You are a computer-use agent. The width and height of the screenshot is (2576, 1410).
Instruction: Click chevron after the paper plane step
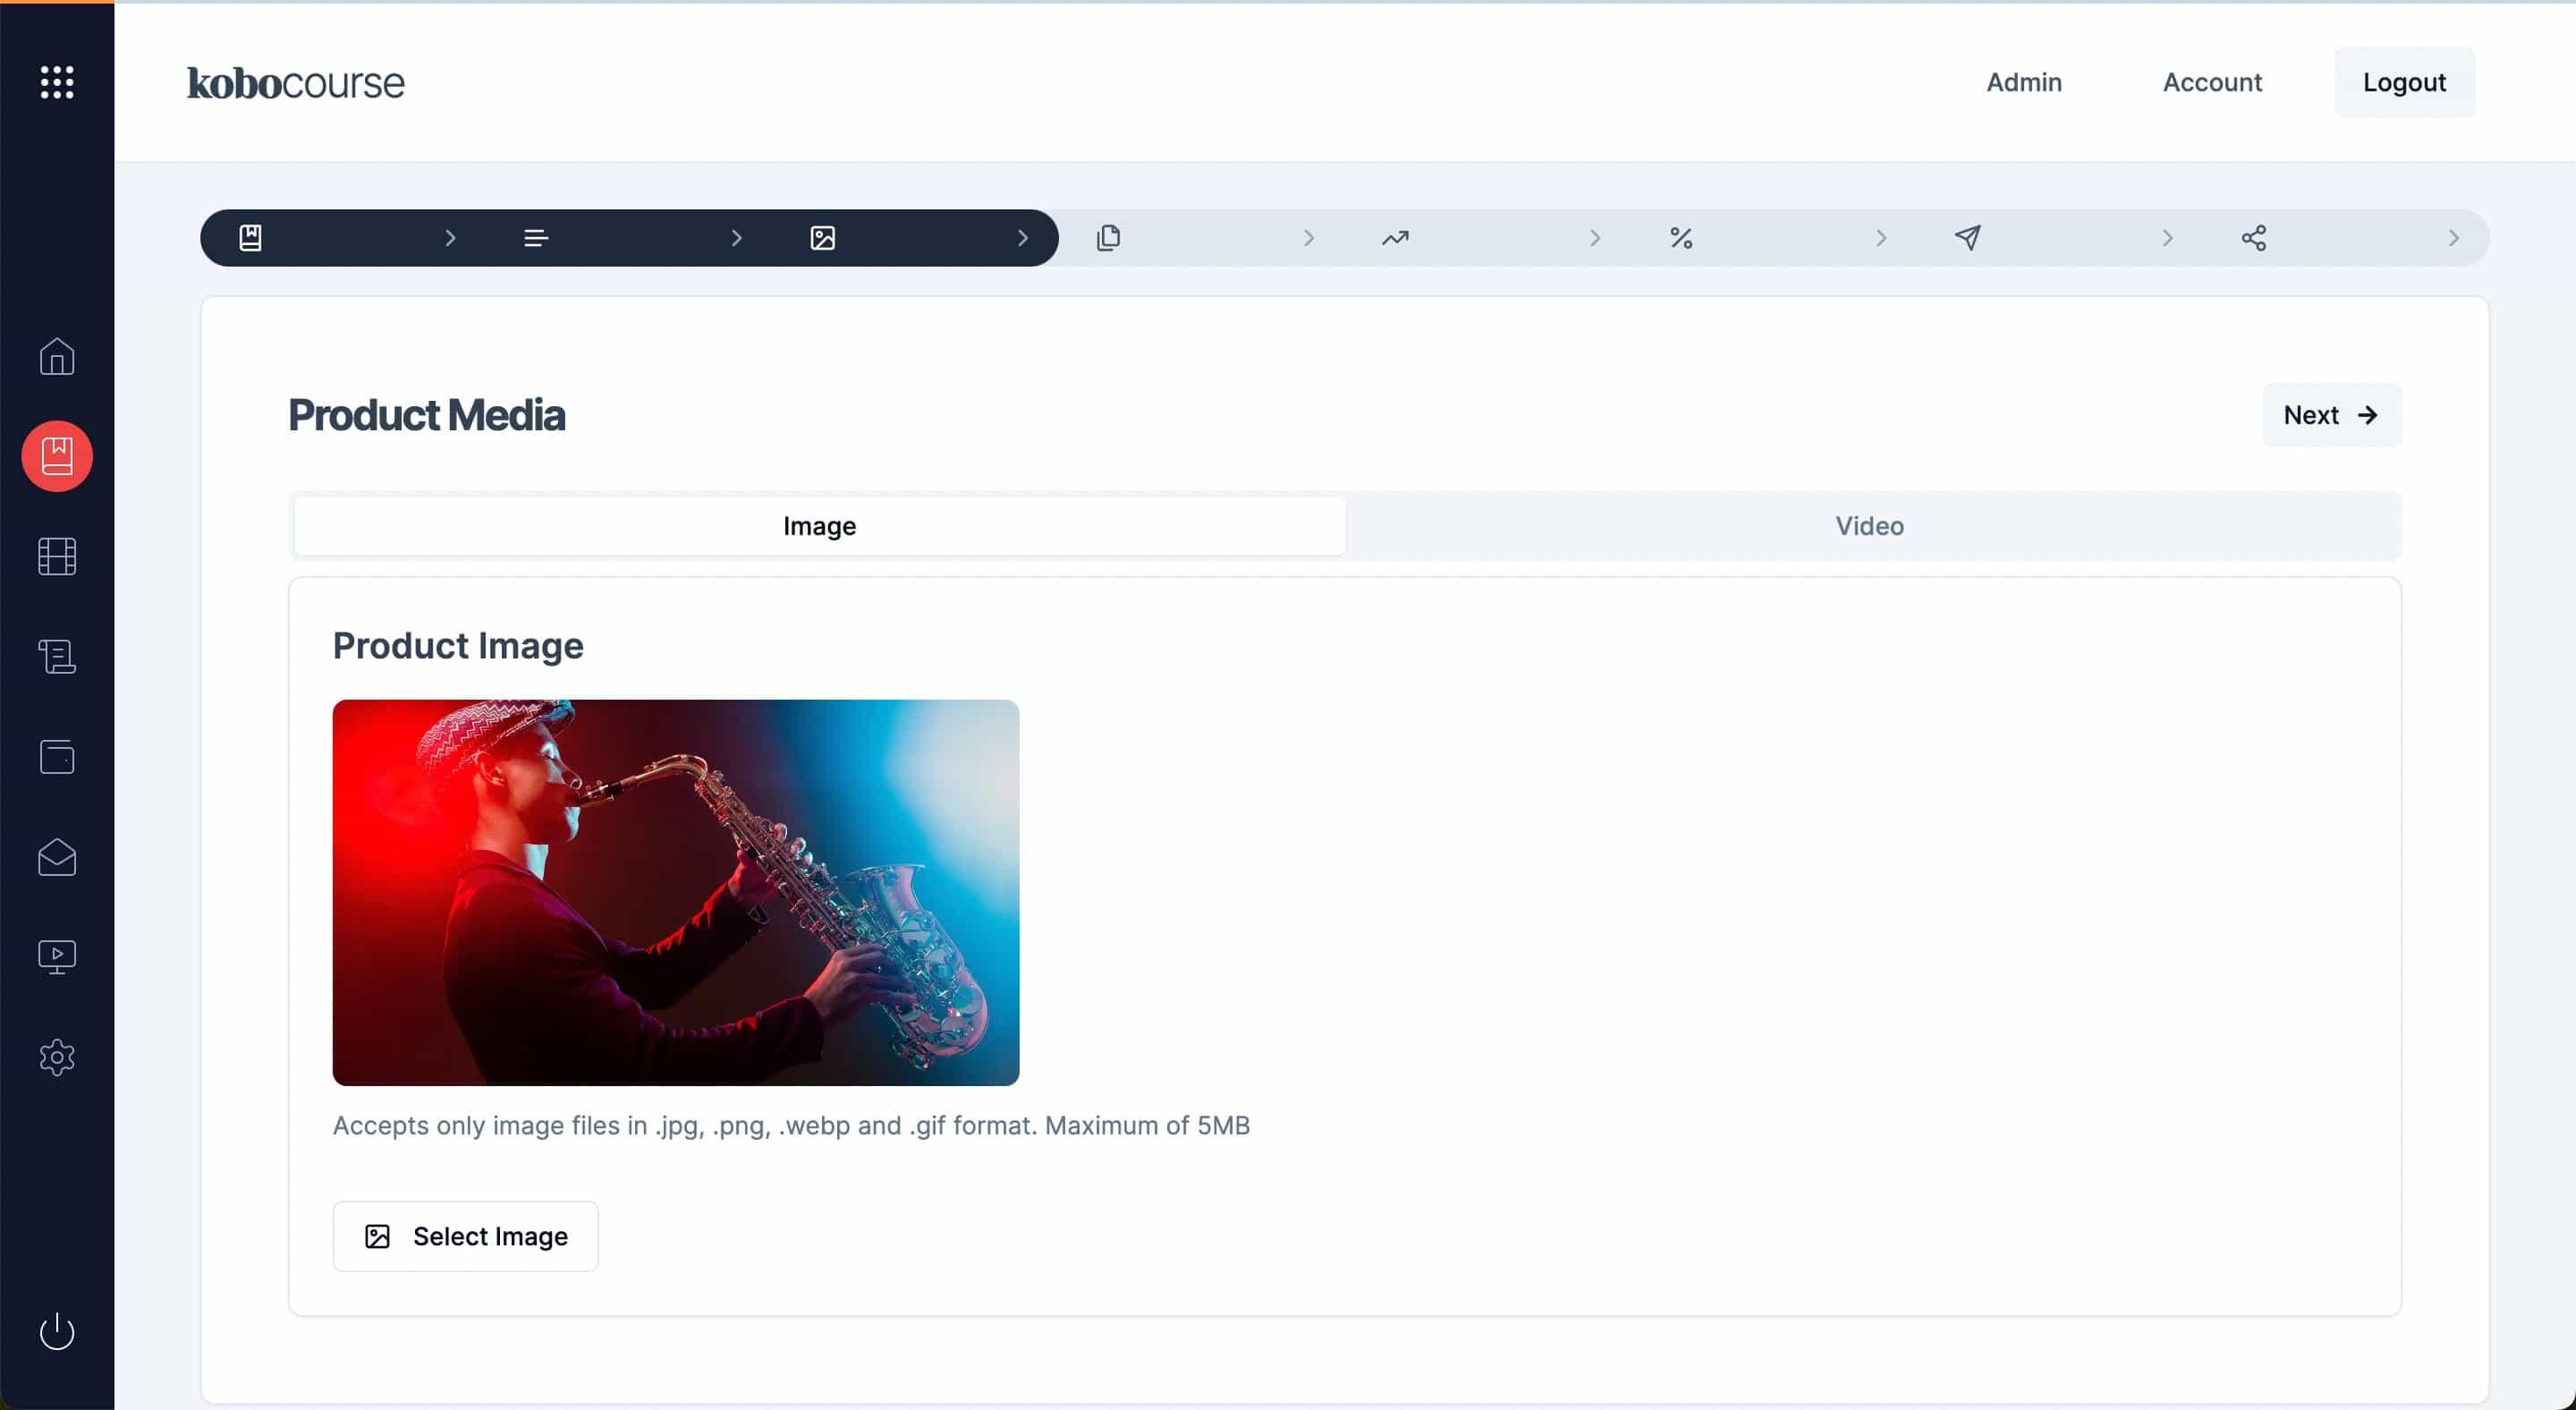pyautogui.click(x=2167, y=238)
